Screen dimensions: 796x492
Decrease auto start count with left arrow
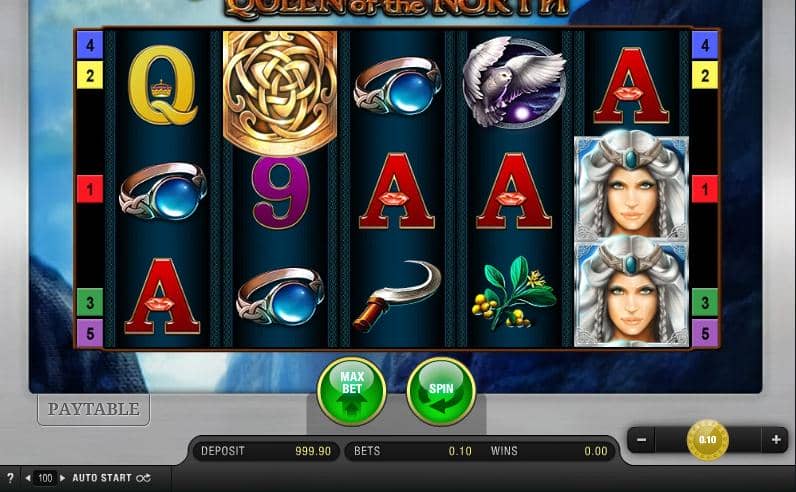point(28,478)
